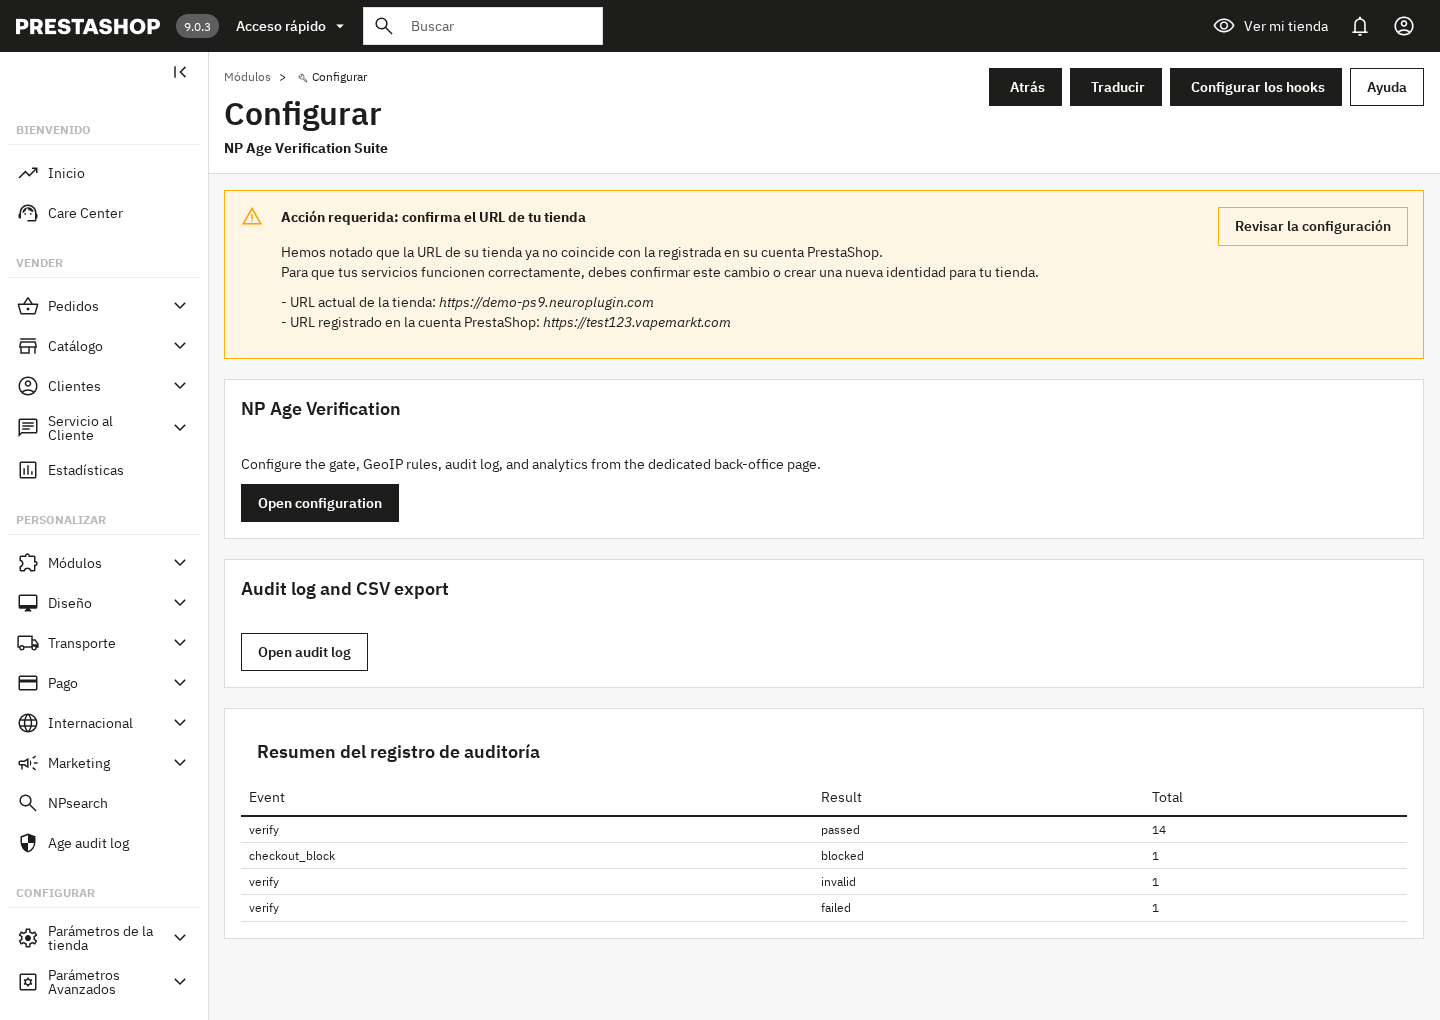1440x1020 pixels.
Task: Open Marketing menu item label
Action: [x=79, y=763]
